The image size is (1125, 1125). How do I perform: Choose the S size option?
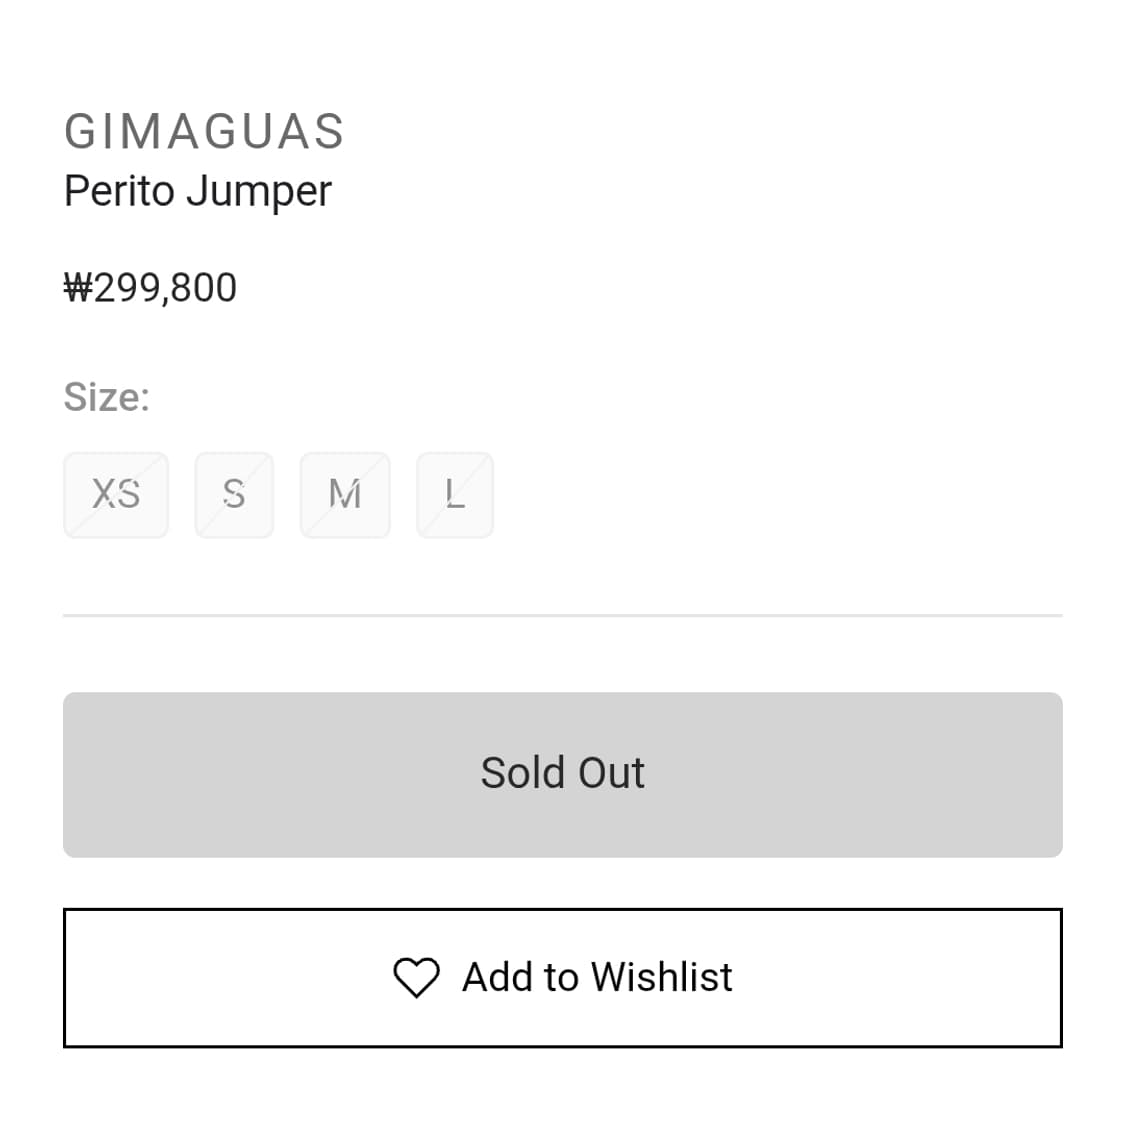click(x=234, y=494)
